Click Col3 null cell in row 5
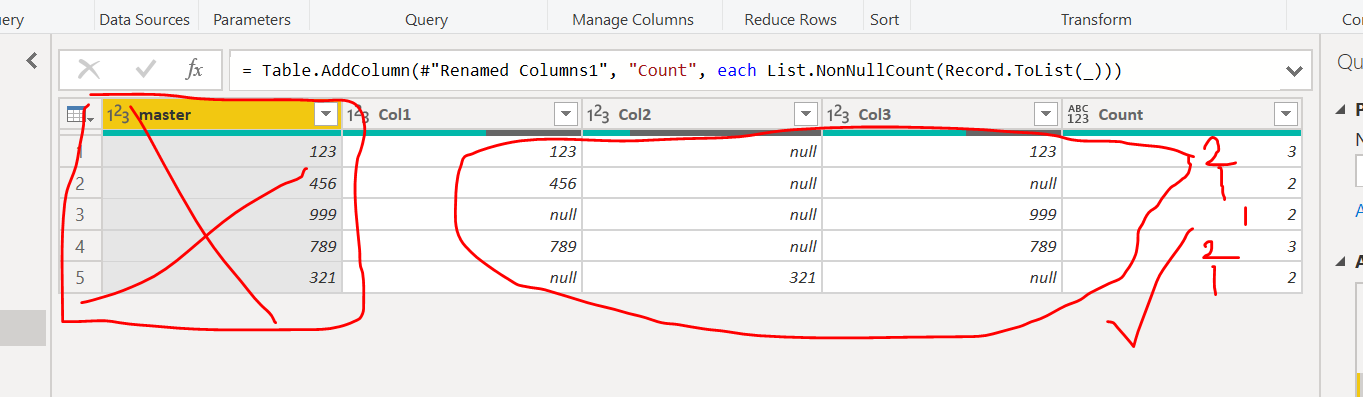The height and width of the screenshot is (397, 1363). coord(942,278)
